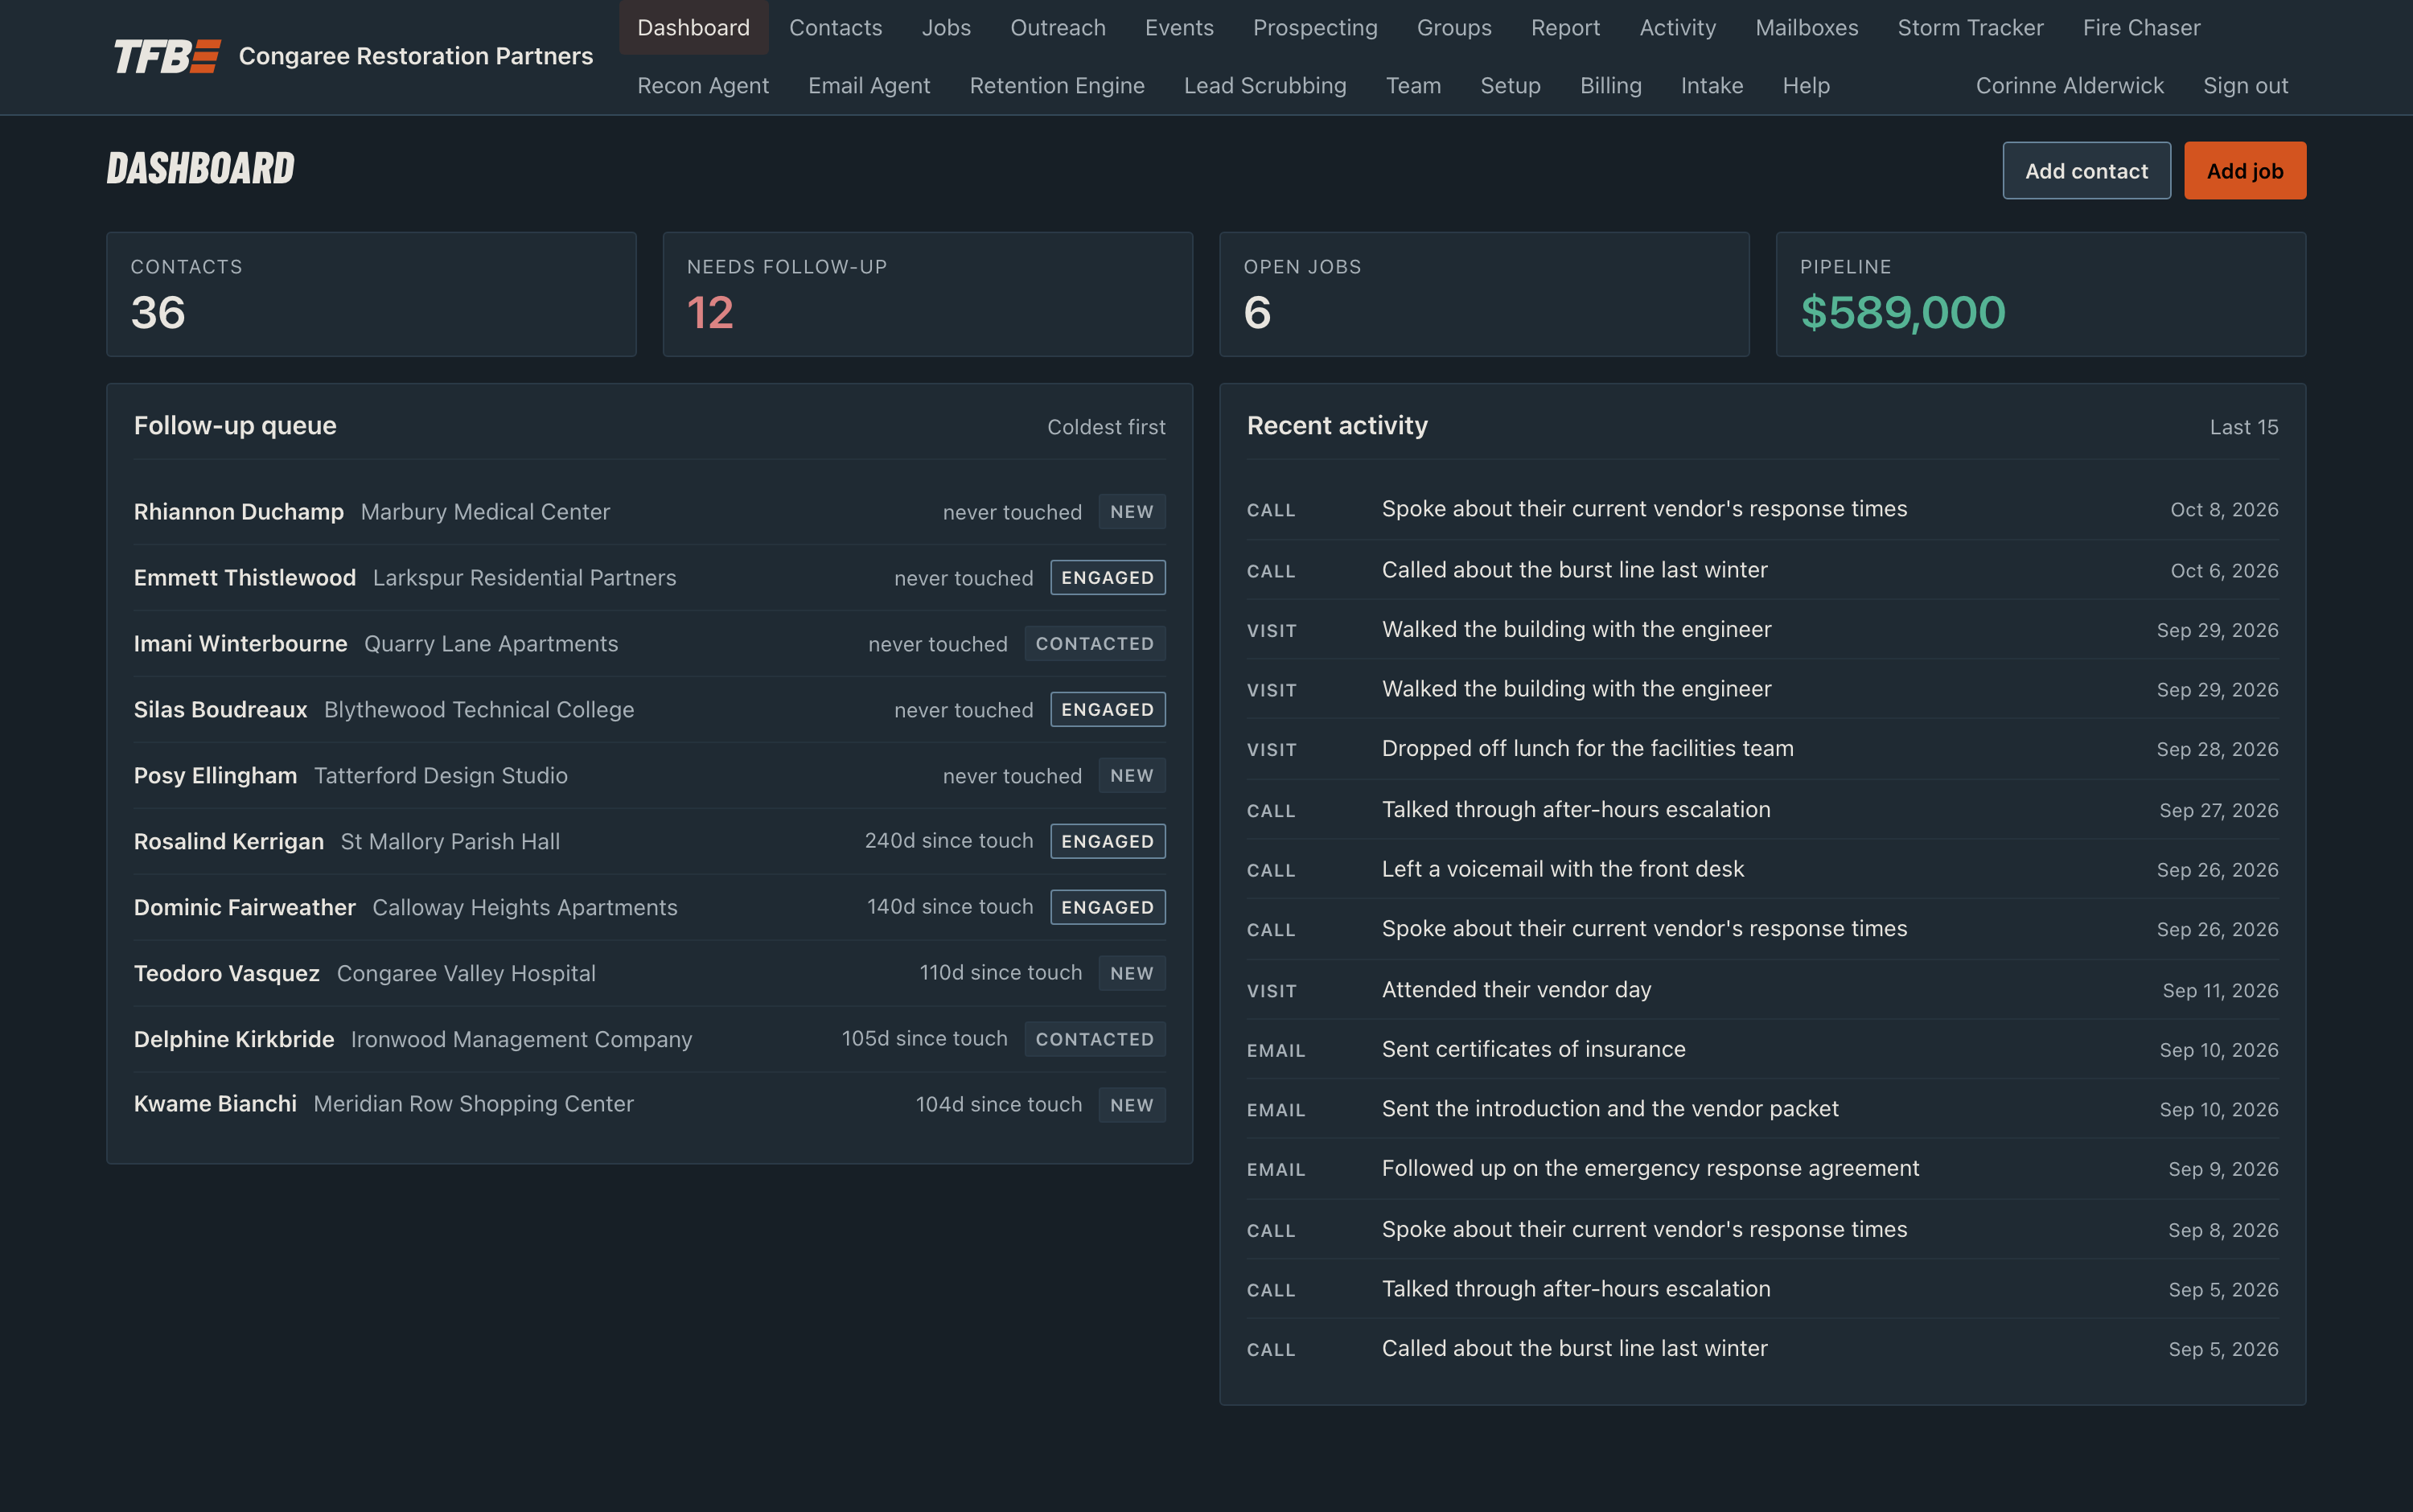Open the Needs Follow-up stat card
2413x1512 pixels.
coord(927,295)
